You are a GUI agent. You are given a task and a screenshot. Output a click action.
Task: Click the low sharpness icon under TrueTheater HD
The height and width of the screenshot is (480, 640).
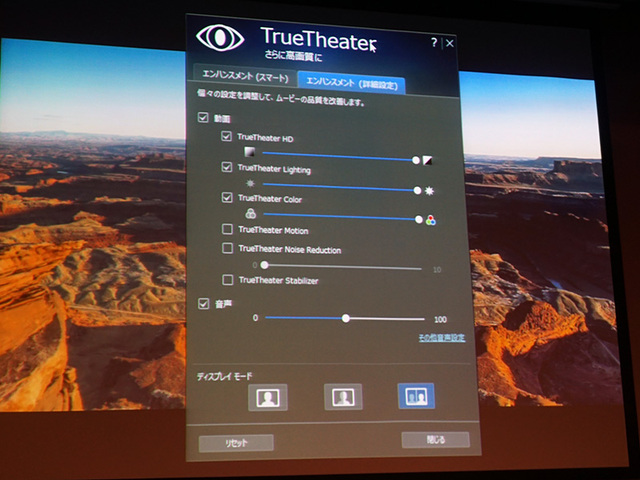(x=249, y=152)
